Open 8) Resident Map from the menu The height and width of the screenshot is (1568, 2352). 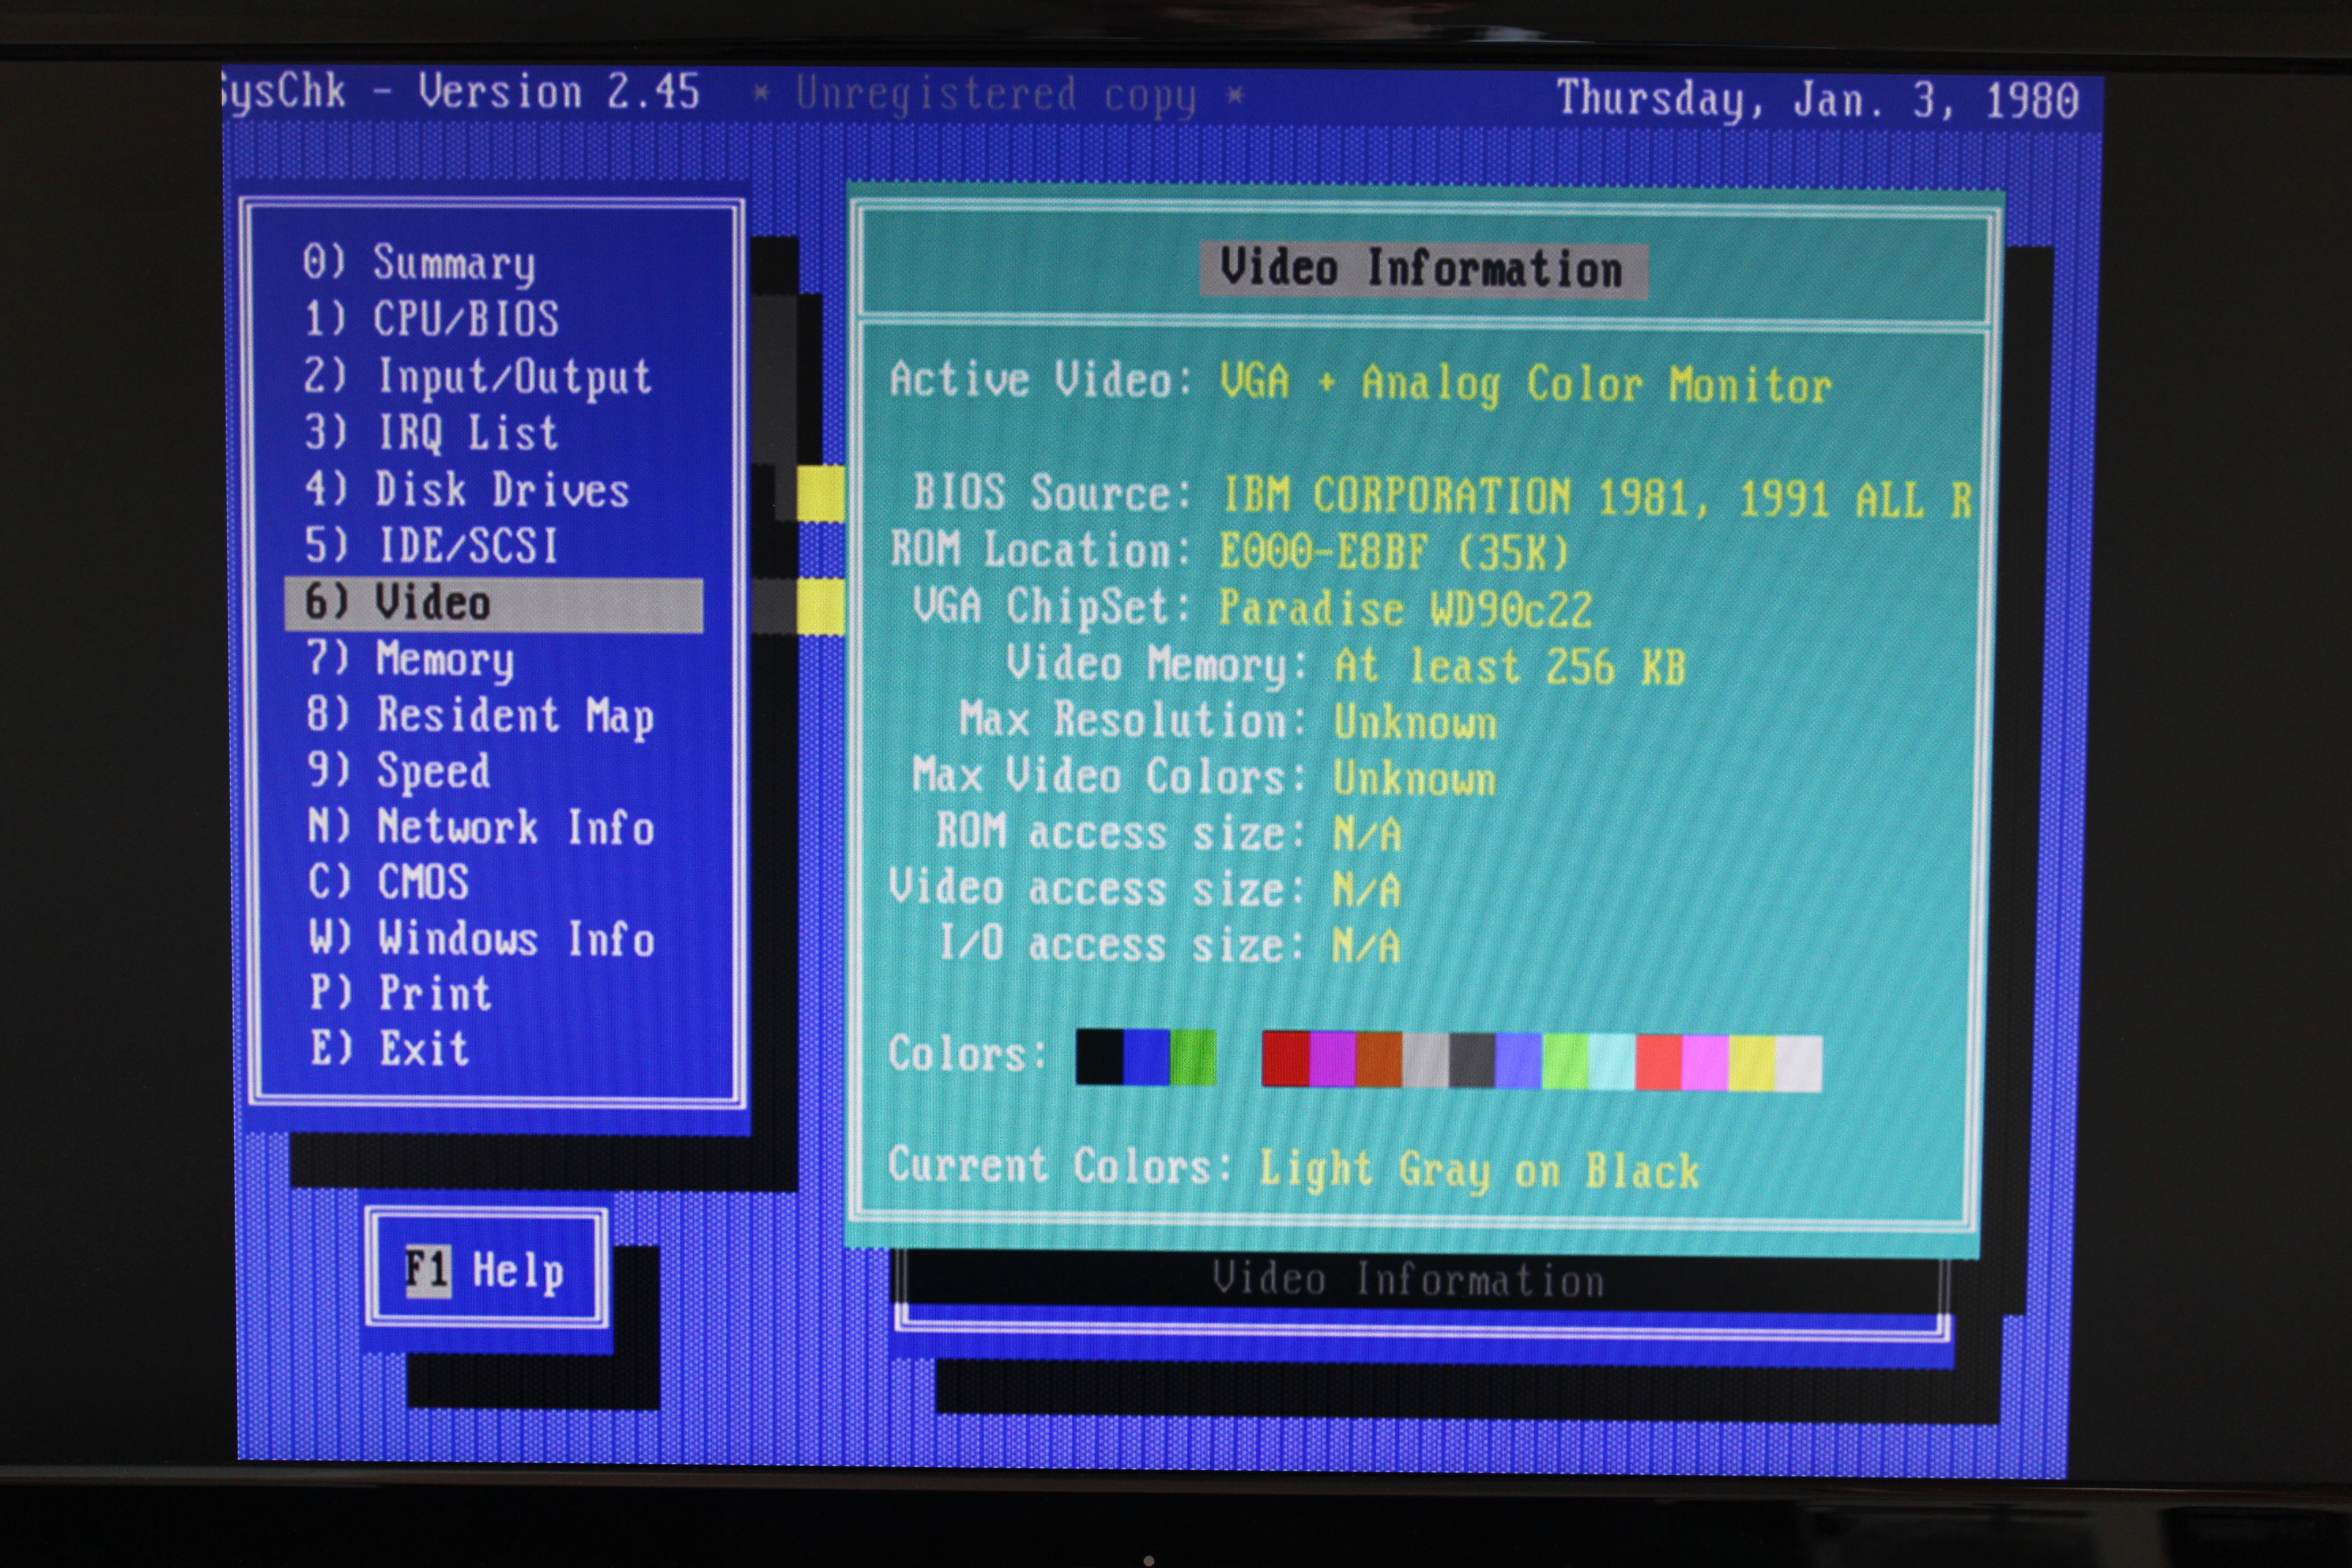tap(480, 716)
